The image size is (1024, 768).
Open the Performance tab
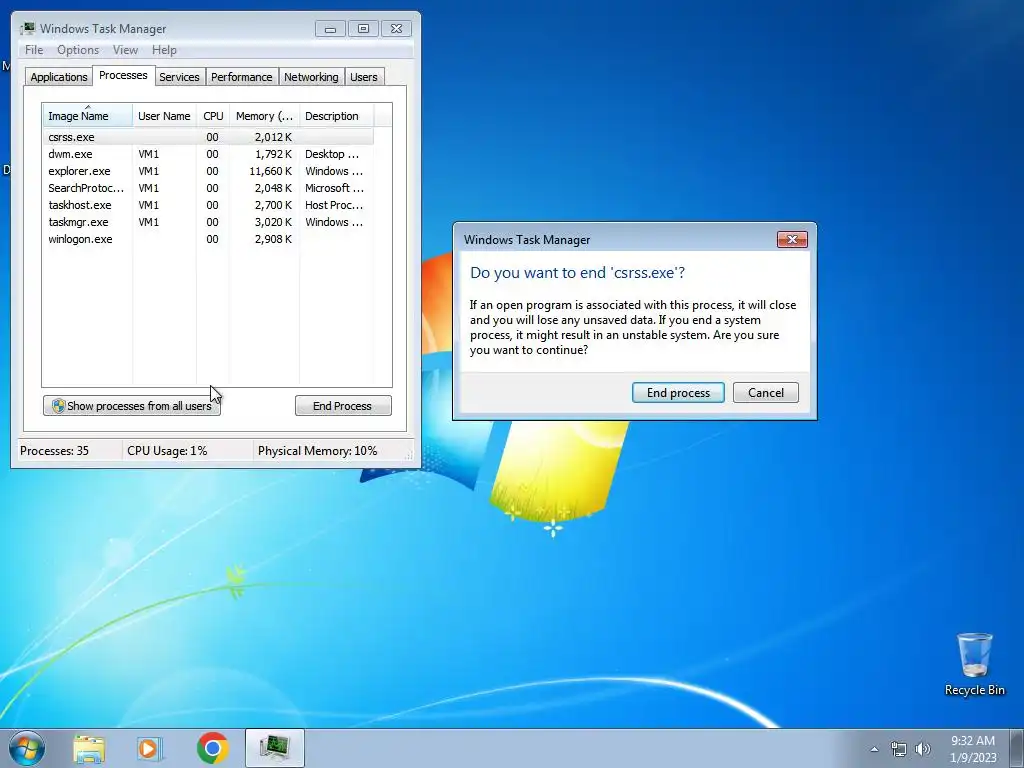point(241,77)
